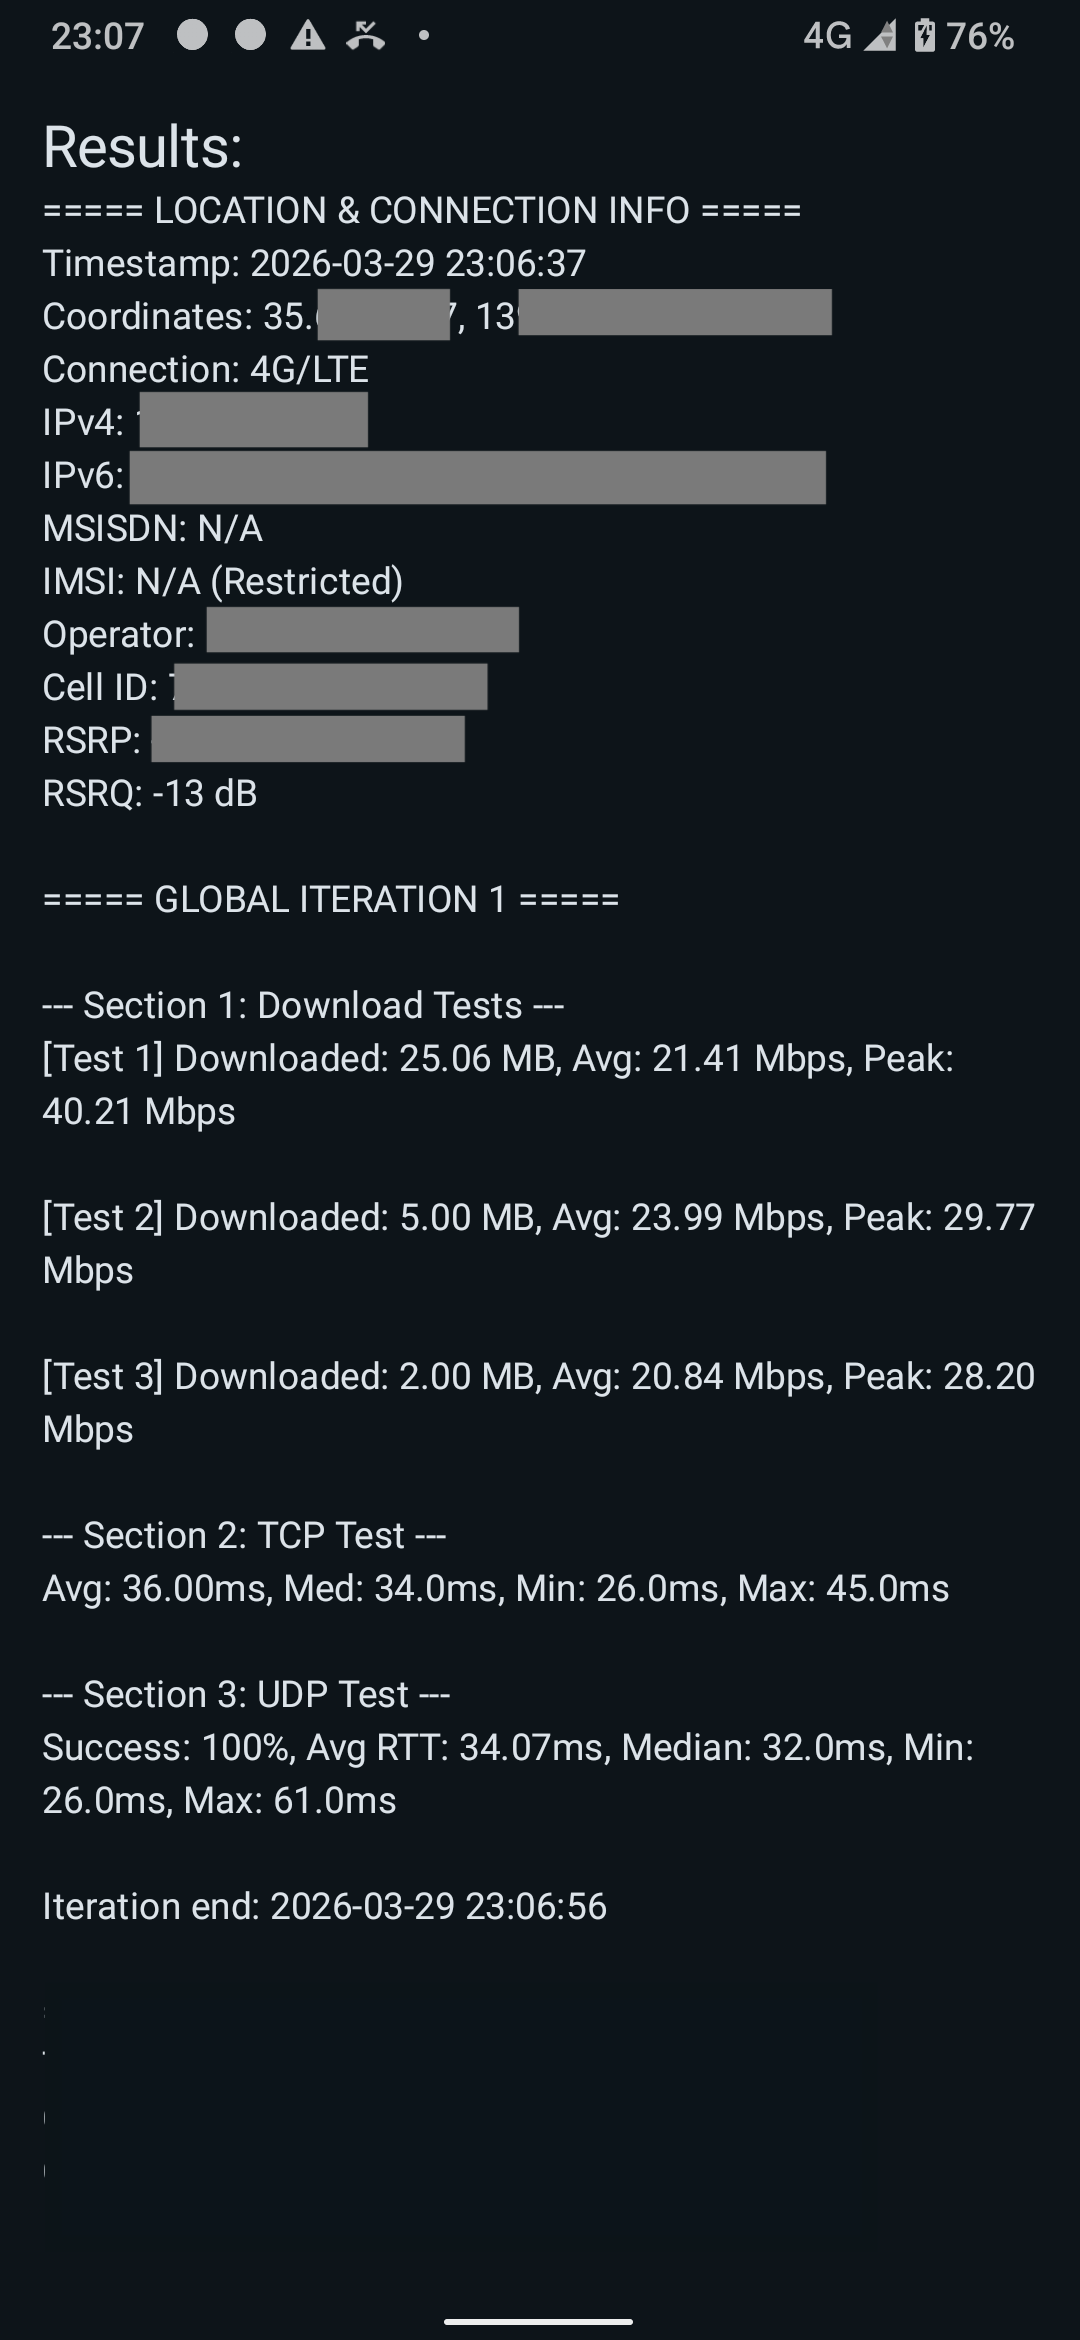Tap the Results heading
Image resolution: width=1080 pixels, height=2340 pixels.
click(x=143, y=147)
